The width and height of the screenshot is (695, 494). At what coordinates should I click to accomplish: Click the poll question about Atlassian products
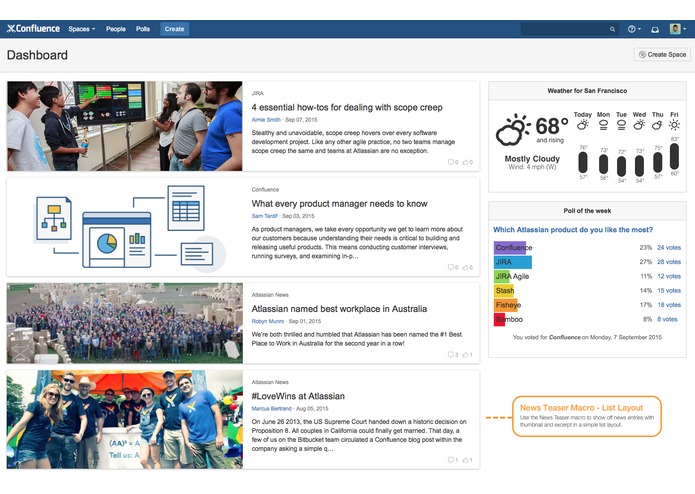(573, 229)
